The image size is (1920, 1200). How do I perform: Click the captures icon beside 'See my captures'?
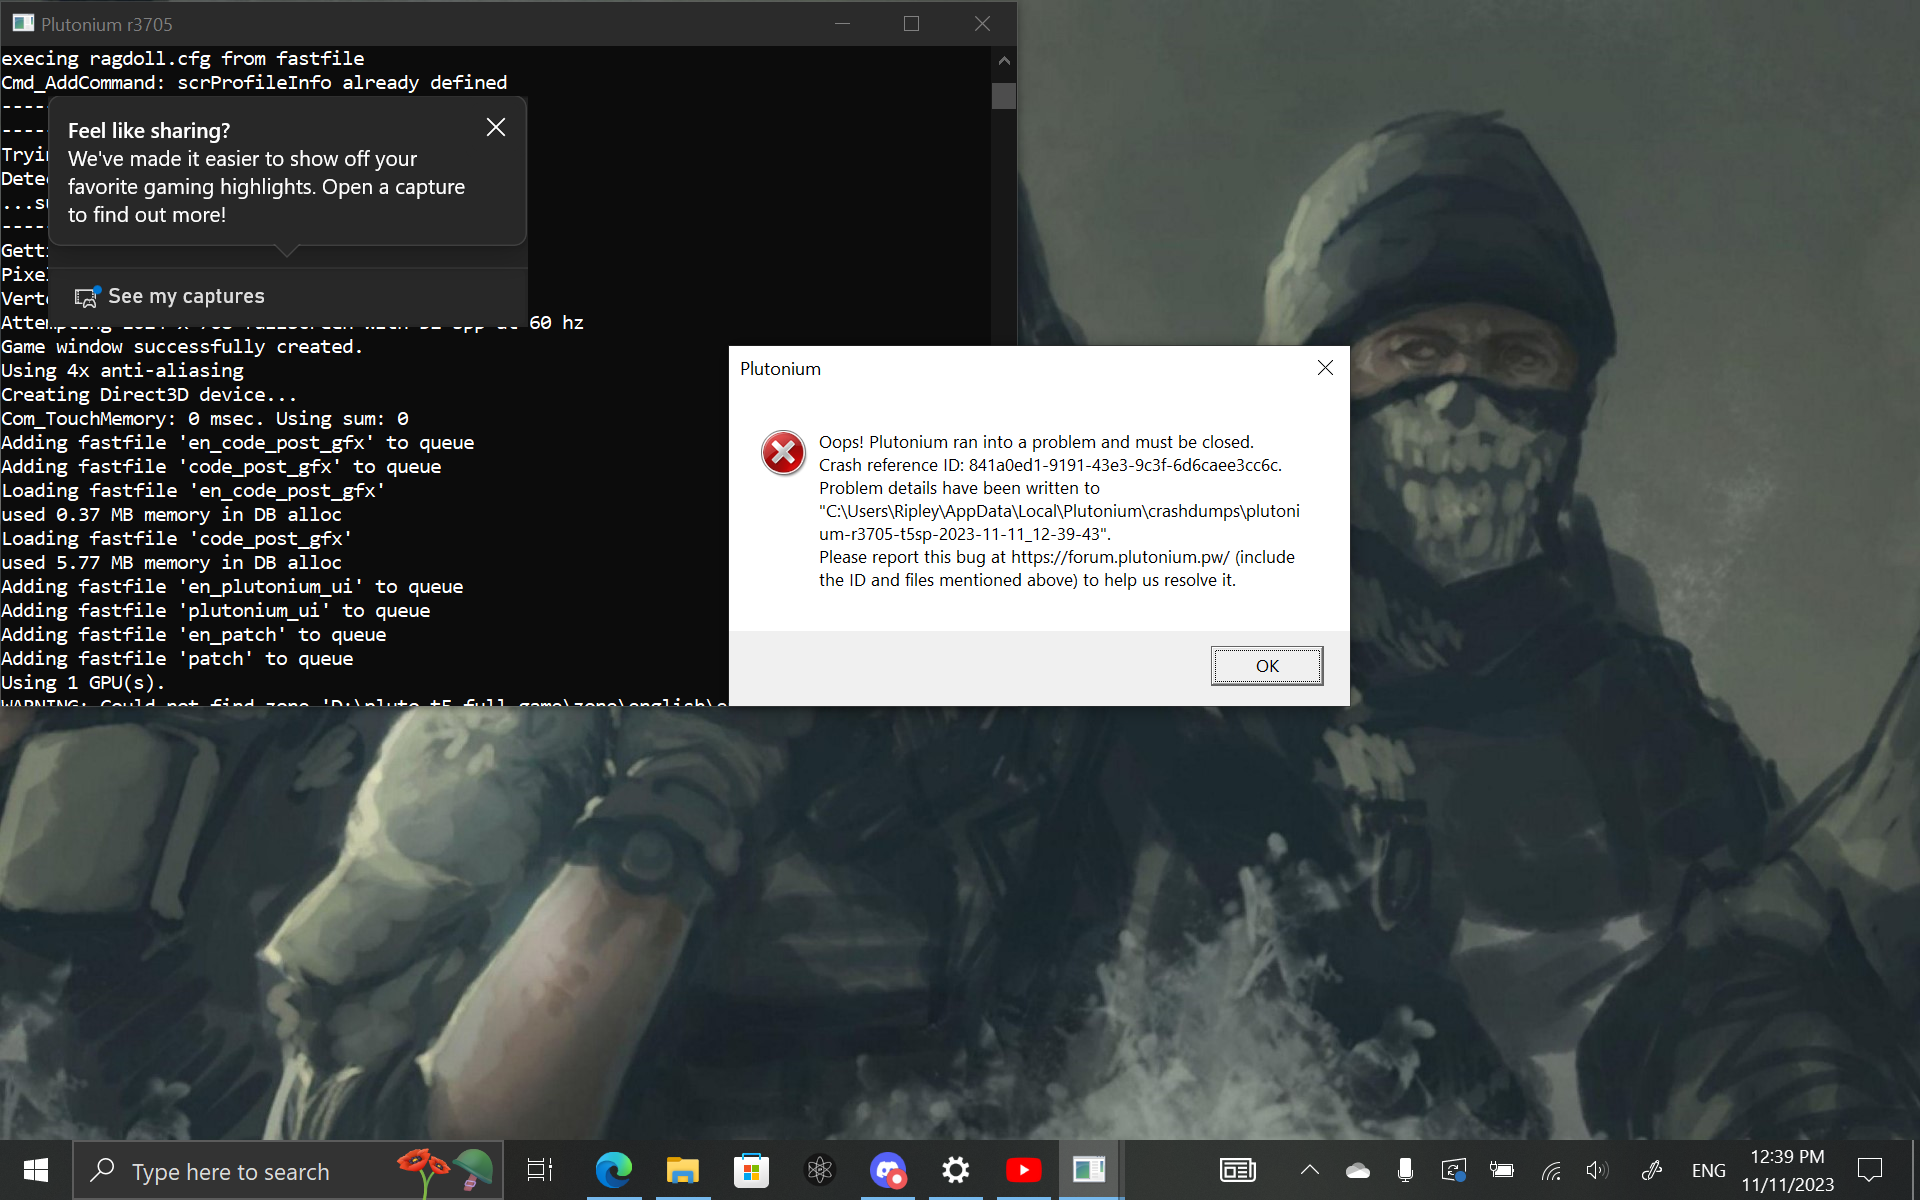(x=88, y=297)
